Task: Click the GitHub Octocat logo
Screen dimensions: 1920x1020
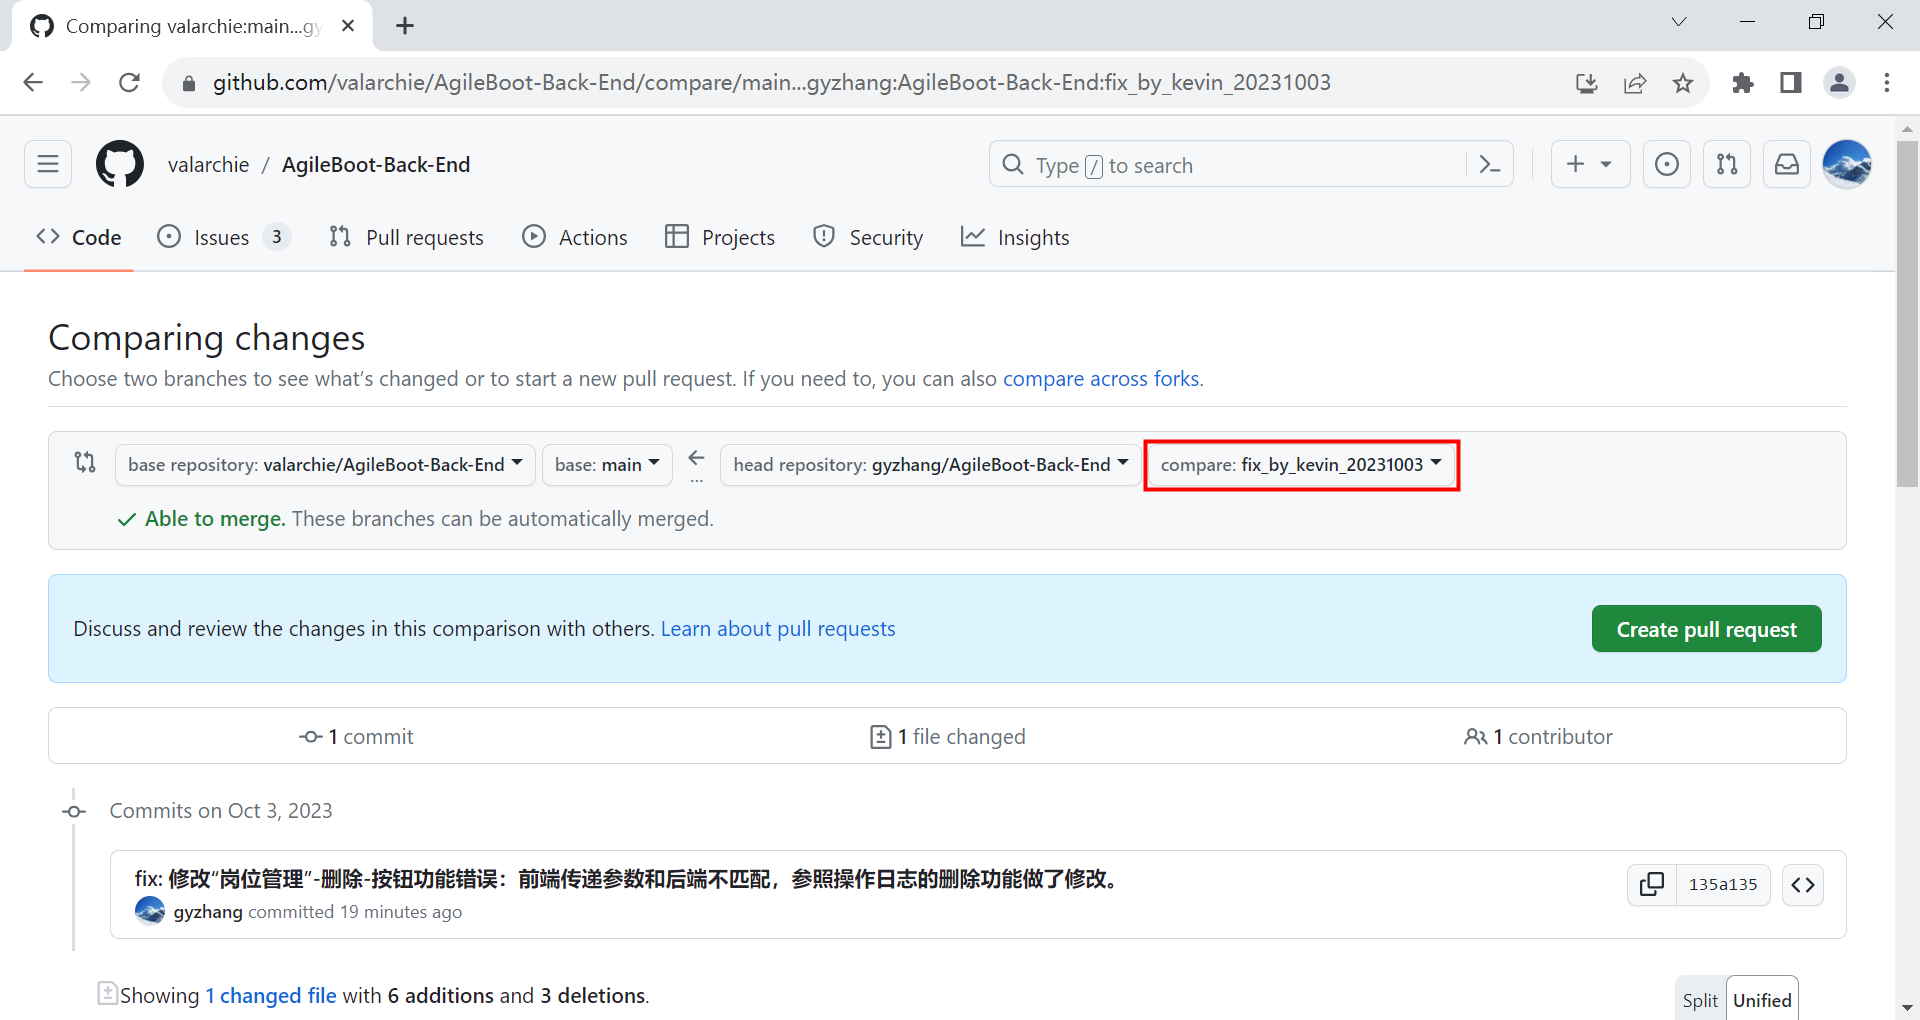Action: coord(120,164)
